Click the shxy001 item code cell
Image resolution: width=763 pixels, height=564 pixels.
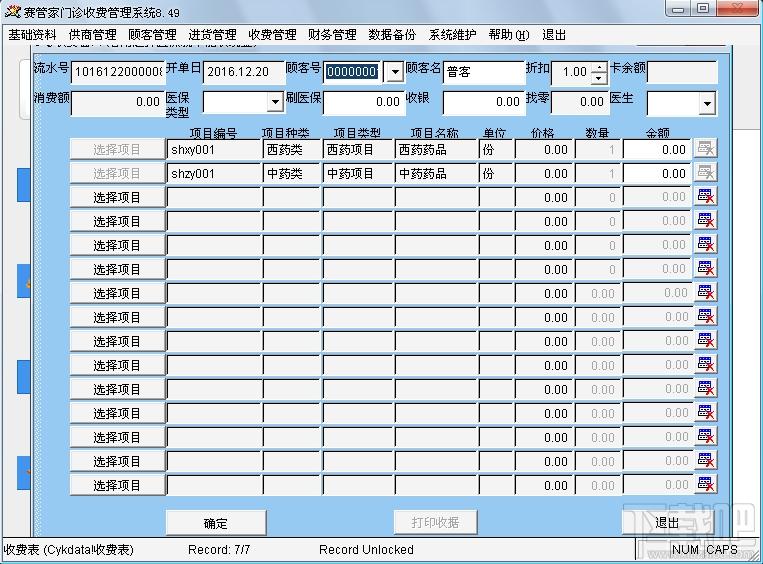tap(214, 149)
